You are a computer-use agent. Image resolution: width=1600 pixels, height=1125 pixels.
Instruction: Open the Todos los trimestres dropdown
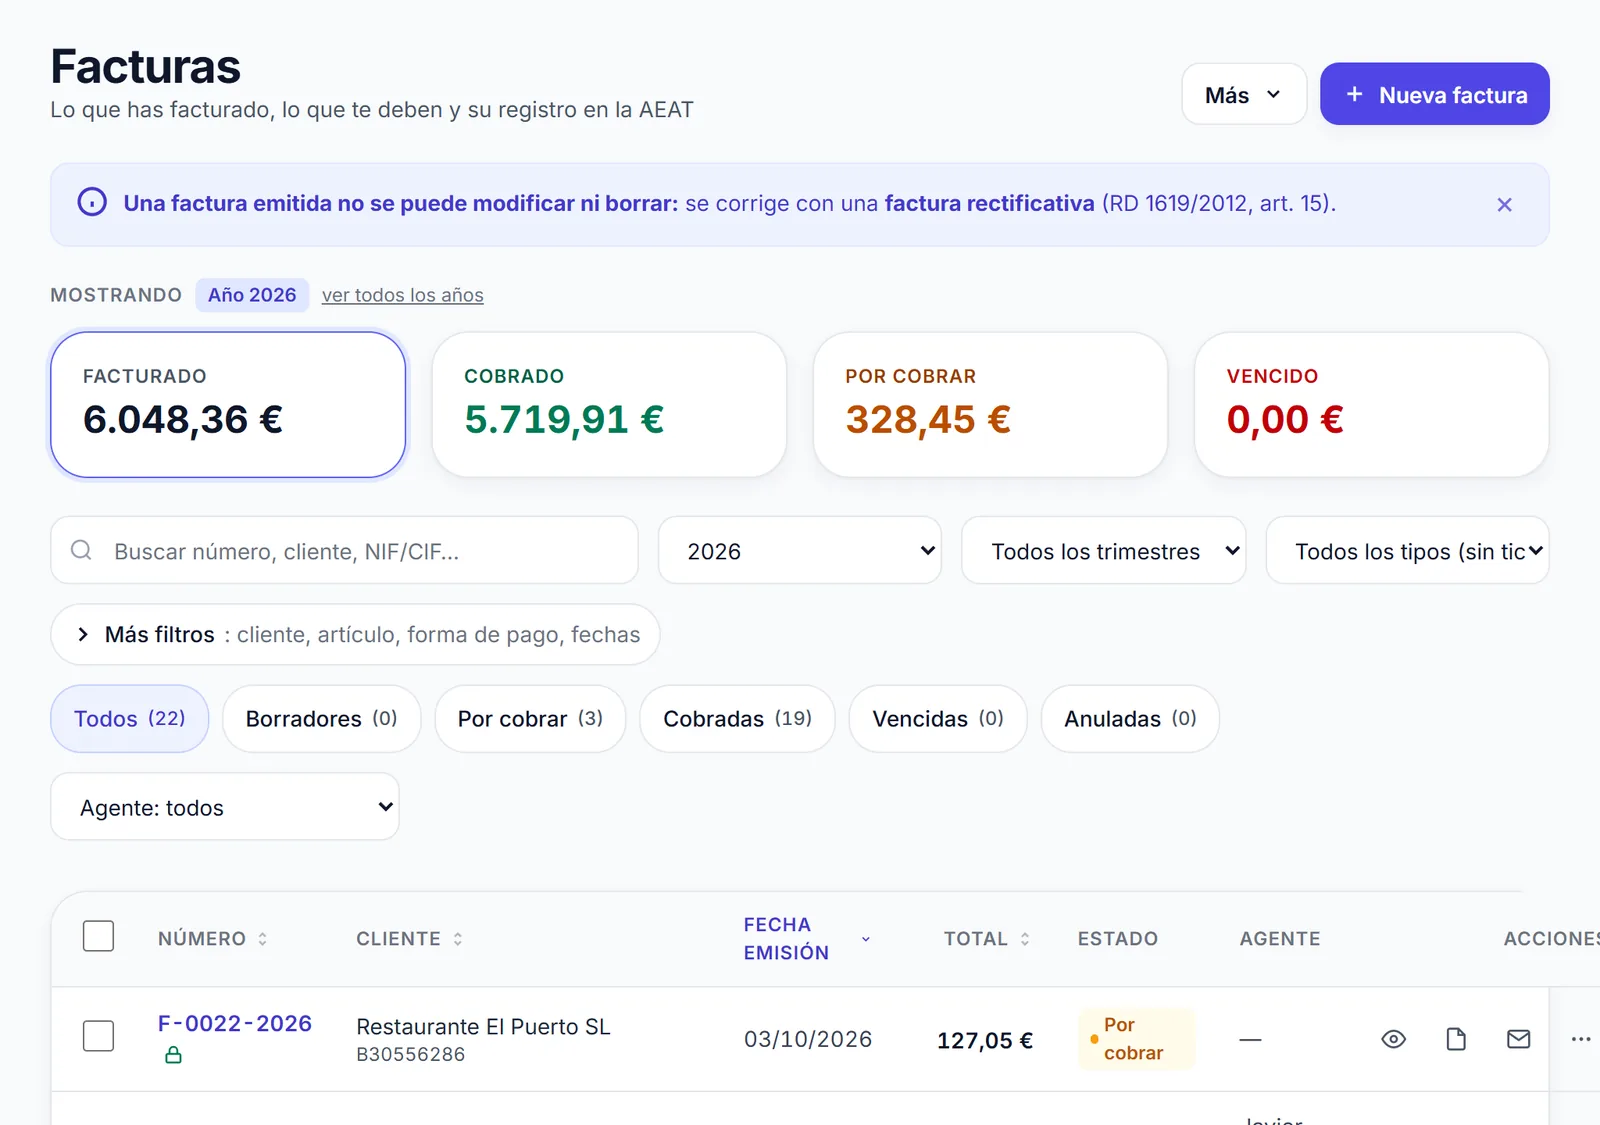point(1104,550)
